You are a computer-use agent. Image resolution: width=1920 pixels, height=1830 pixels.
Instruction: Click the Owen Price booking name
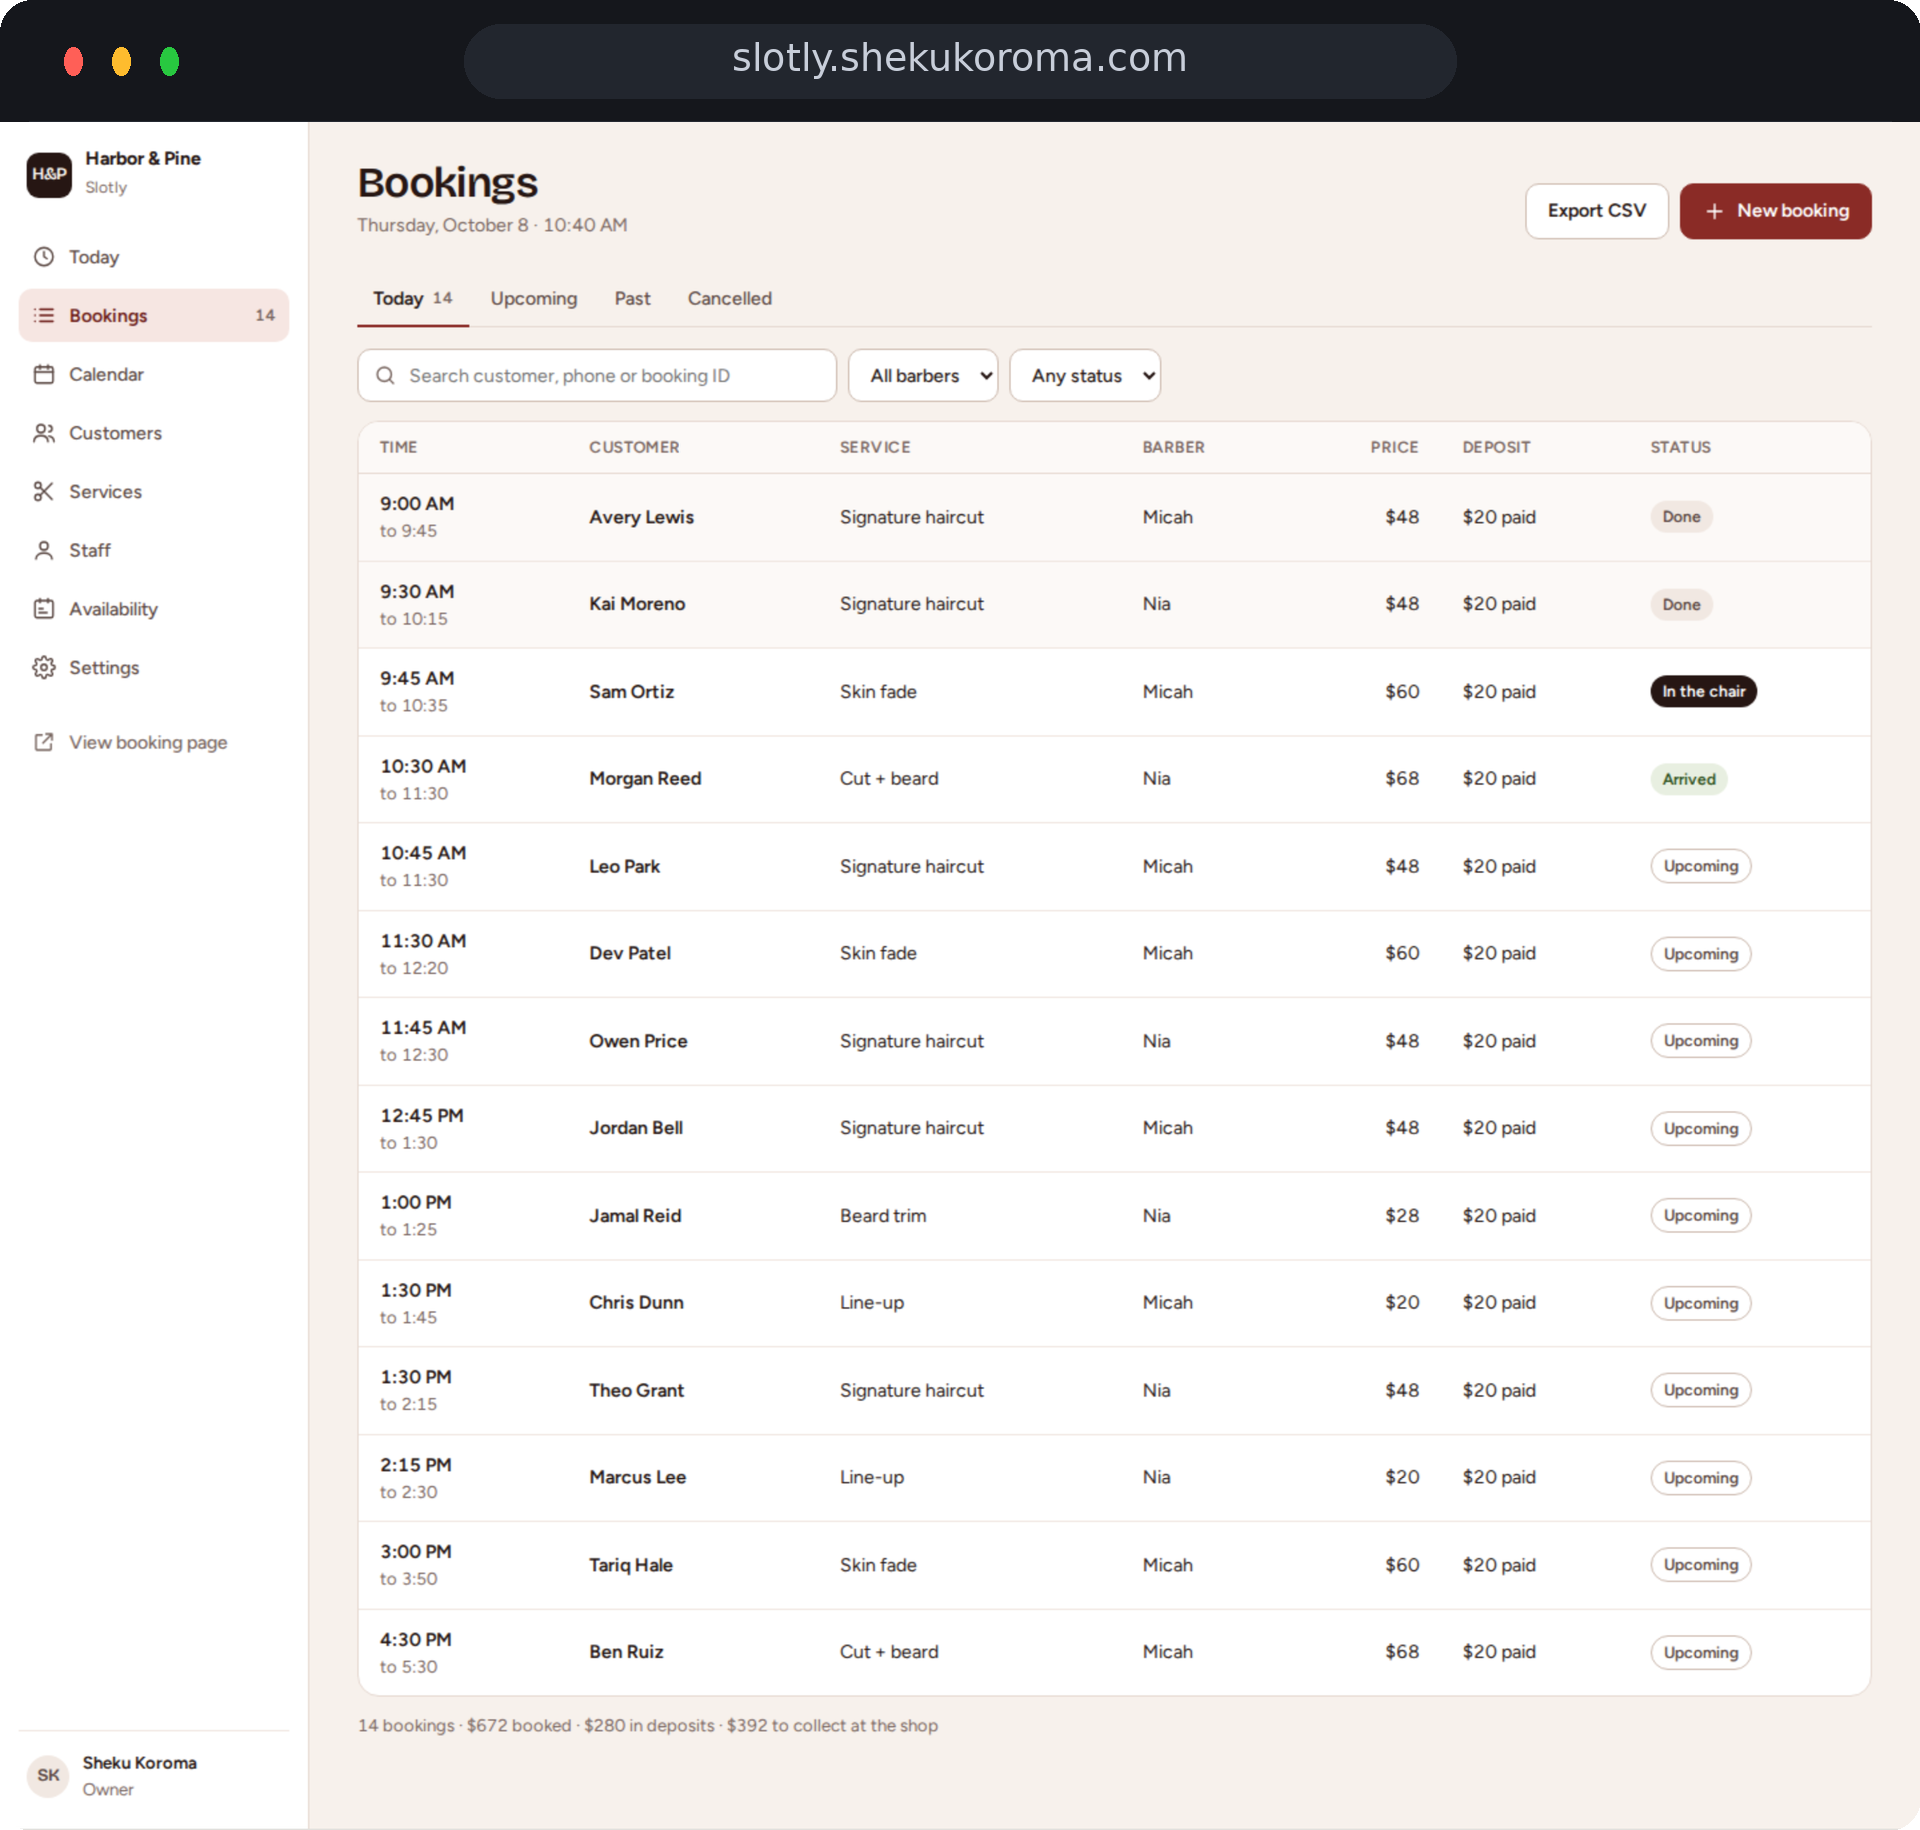tap(638, 1041)
